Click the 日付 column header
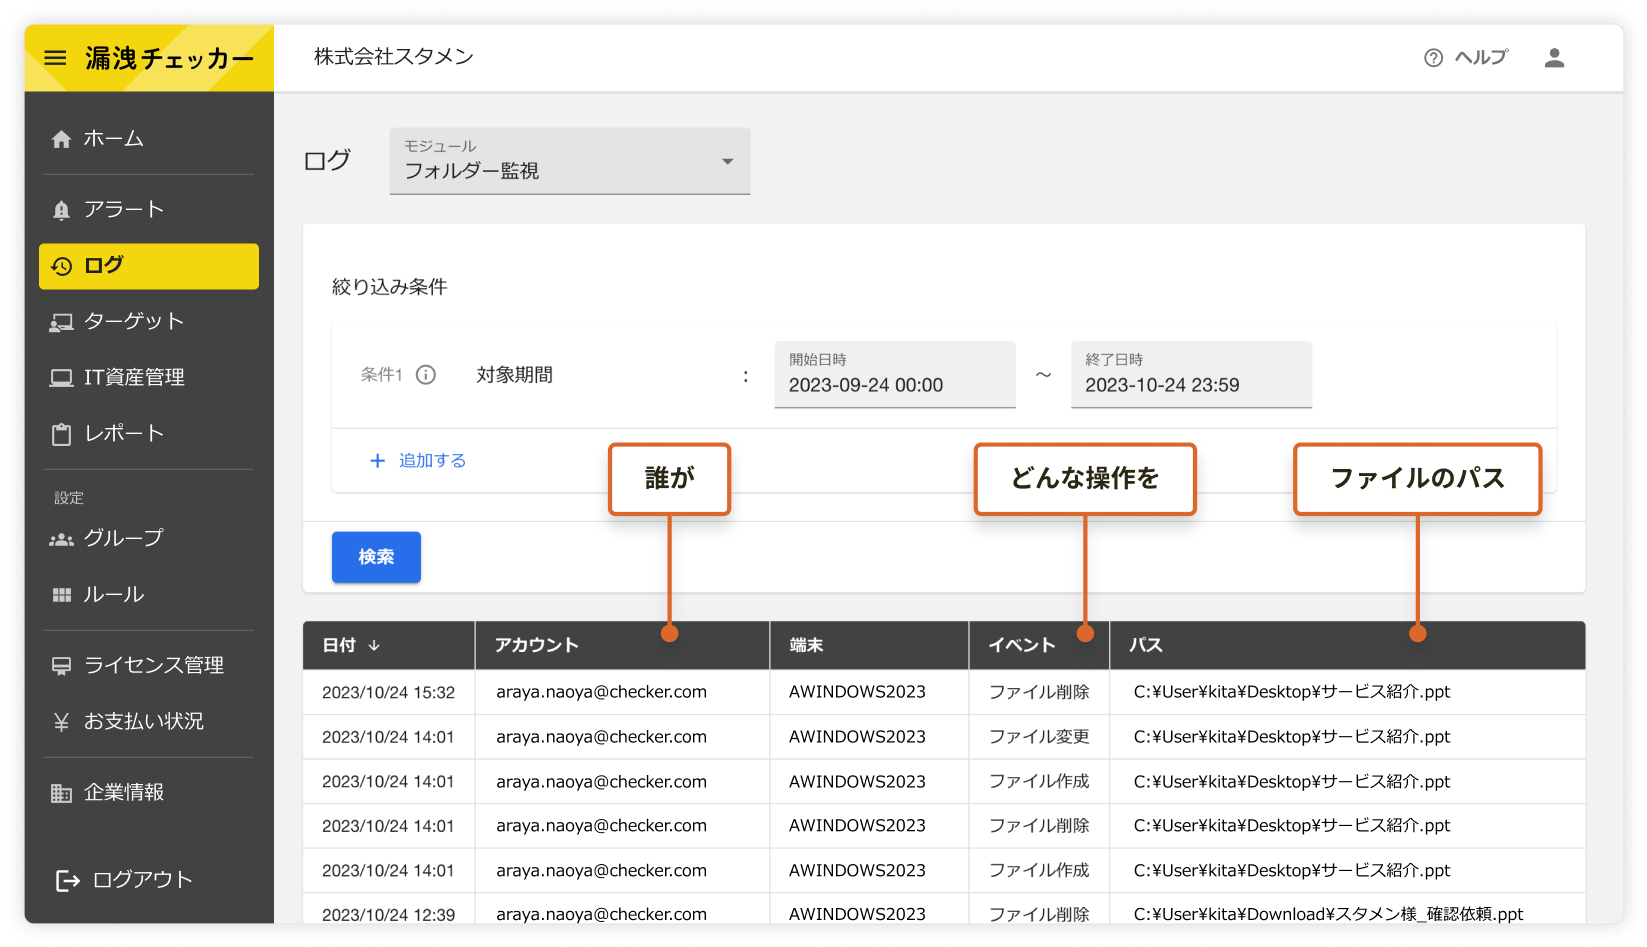 [389, 645]
